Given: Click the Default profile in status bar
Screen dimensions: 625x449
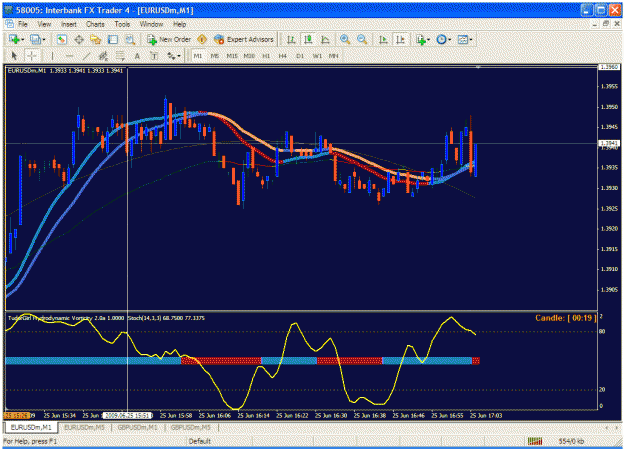Looking at the screenshot, I should [199, 441].
